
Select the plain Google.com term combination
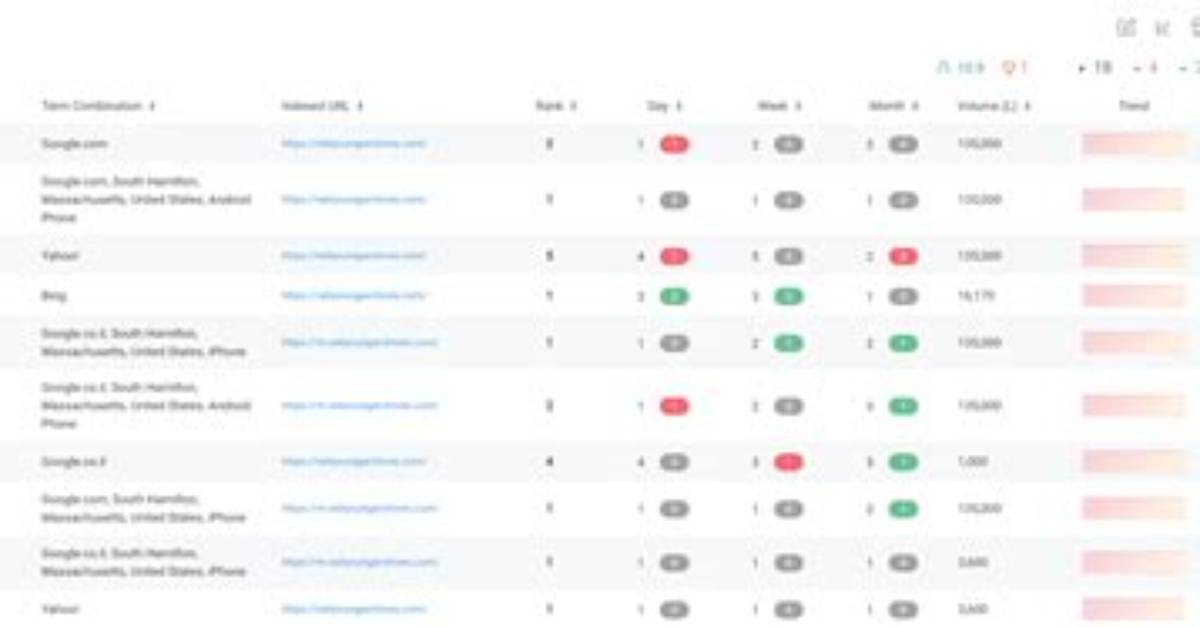tap(74, 144)
